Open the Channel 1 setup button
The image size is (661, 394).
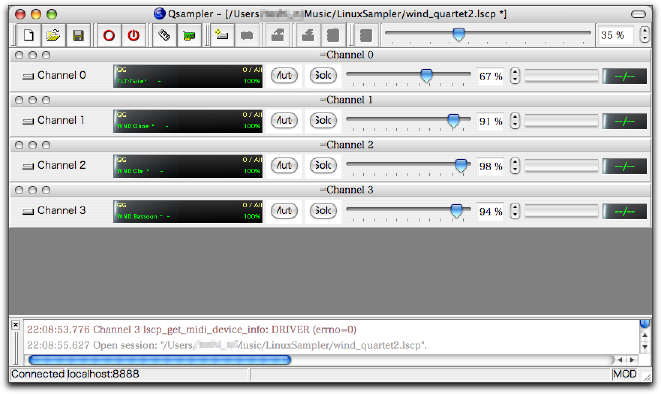pos(54,121)
